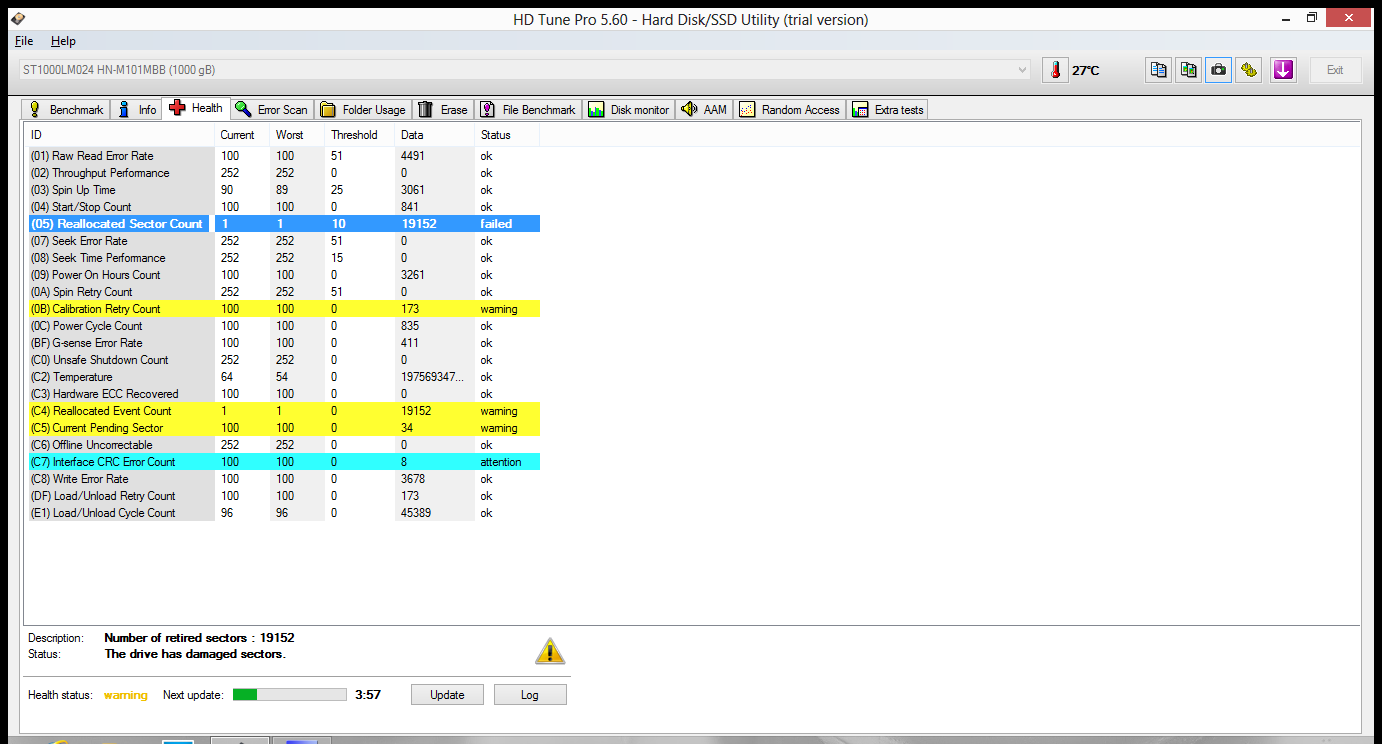Select the Start/Stop Count row
The height and width of the screenshot is (744, 1382).
(284, 207)
